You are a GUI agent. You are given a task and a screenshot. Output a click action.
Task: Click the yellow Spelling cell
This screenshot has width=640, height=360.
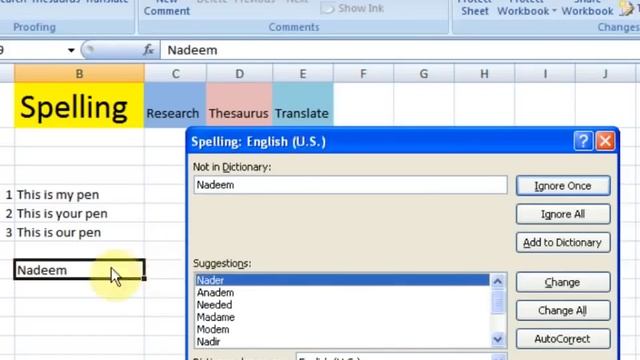click(x=79, y=105)
